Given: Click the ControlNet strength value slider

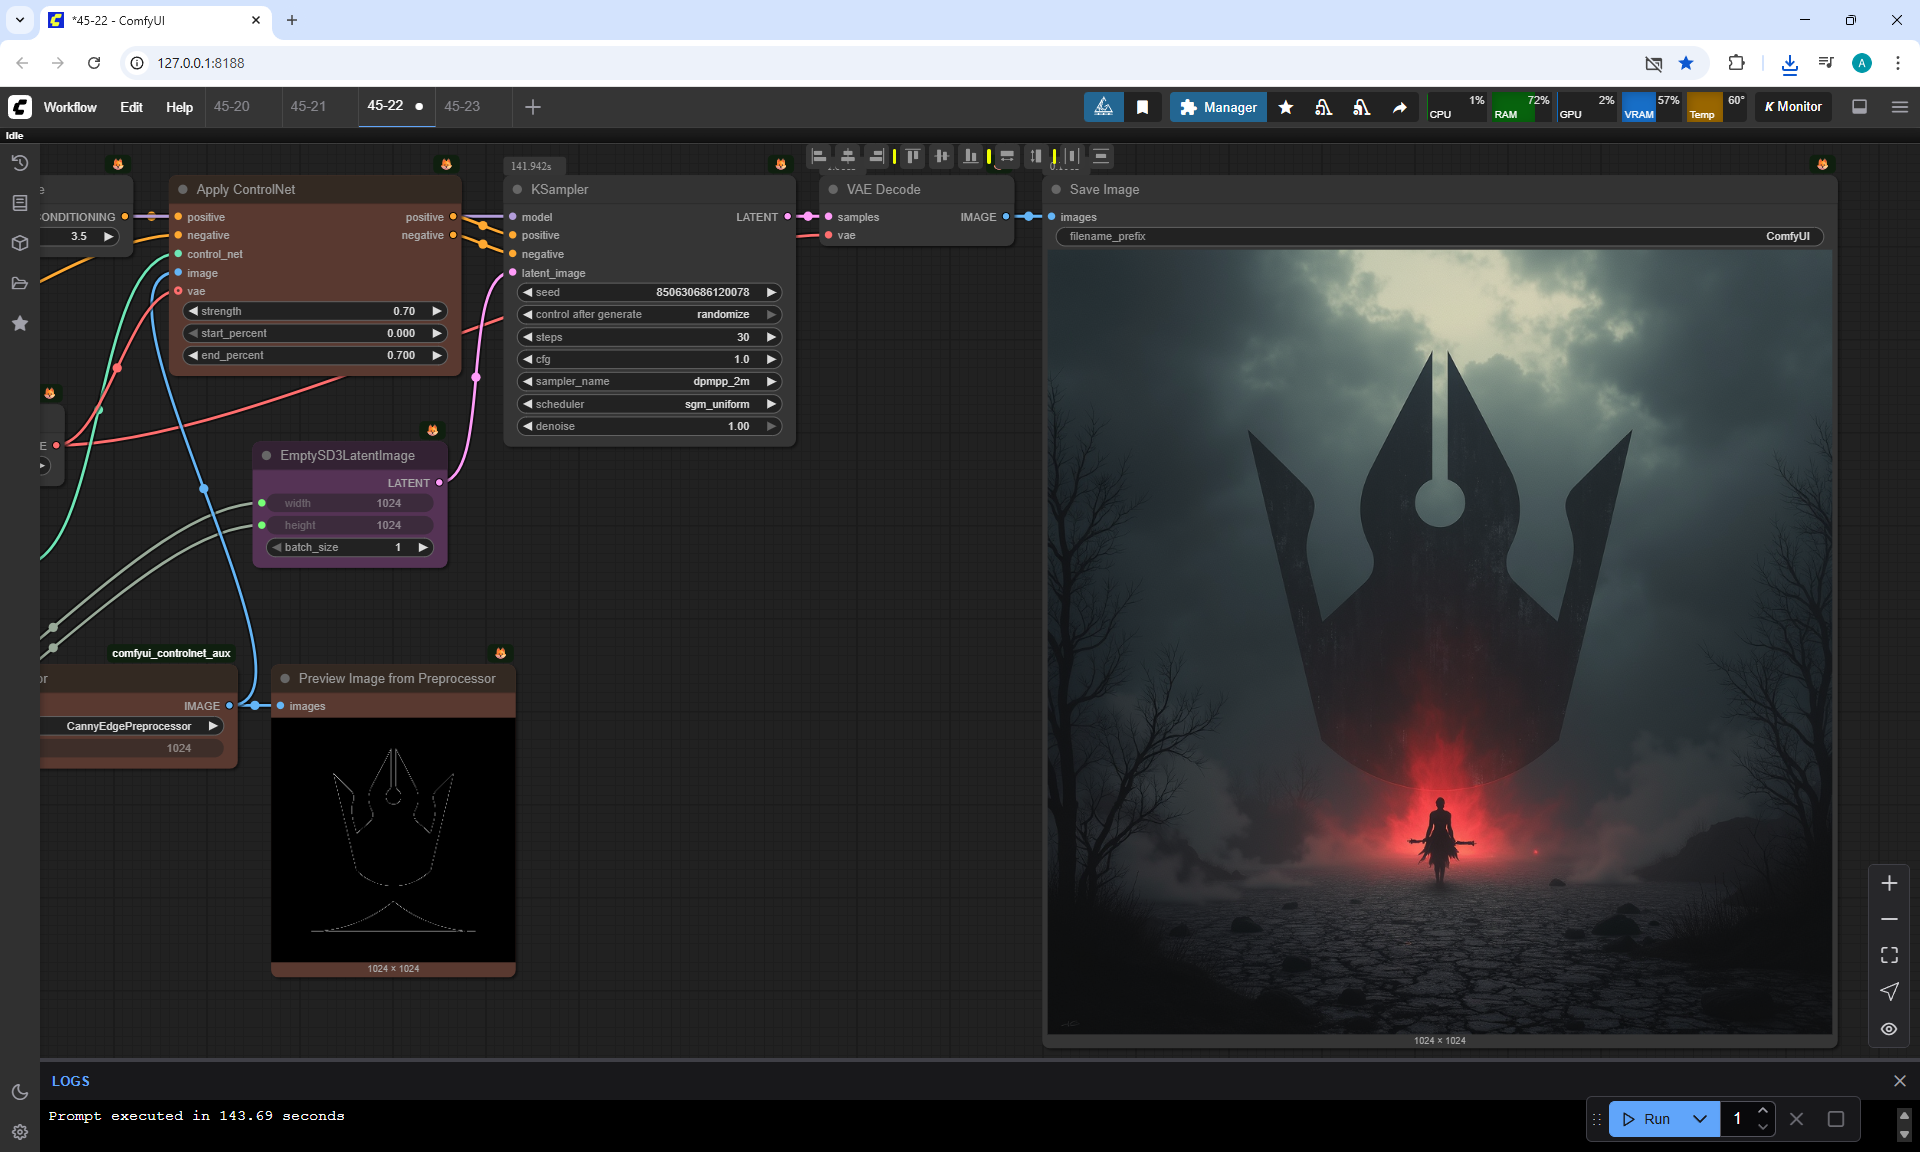Looking at the screenshot, I should [x=314, y=311].
